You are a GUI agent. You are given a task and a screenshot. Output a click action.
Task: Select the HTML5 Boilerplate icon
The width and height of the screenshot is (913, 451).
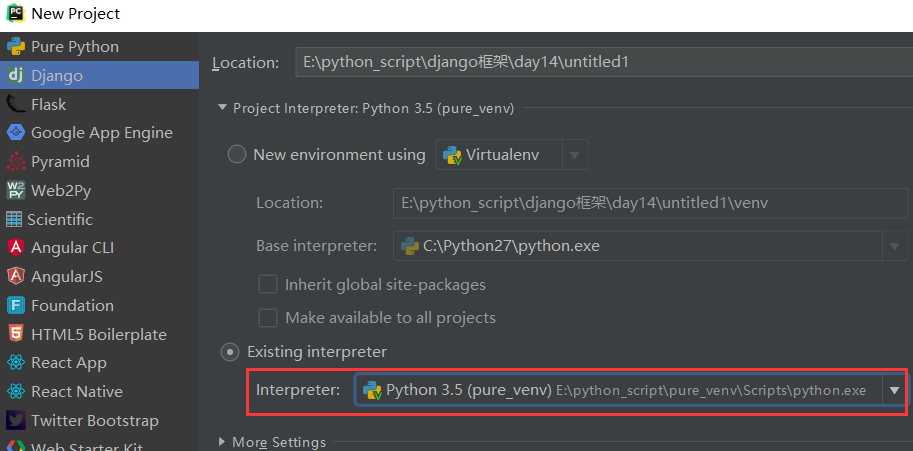coord(15,334)
